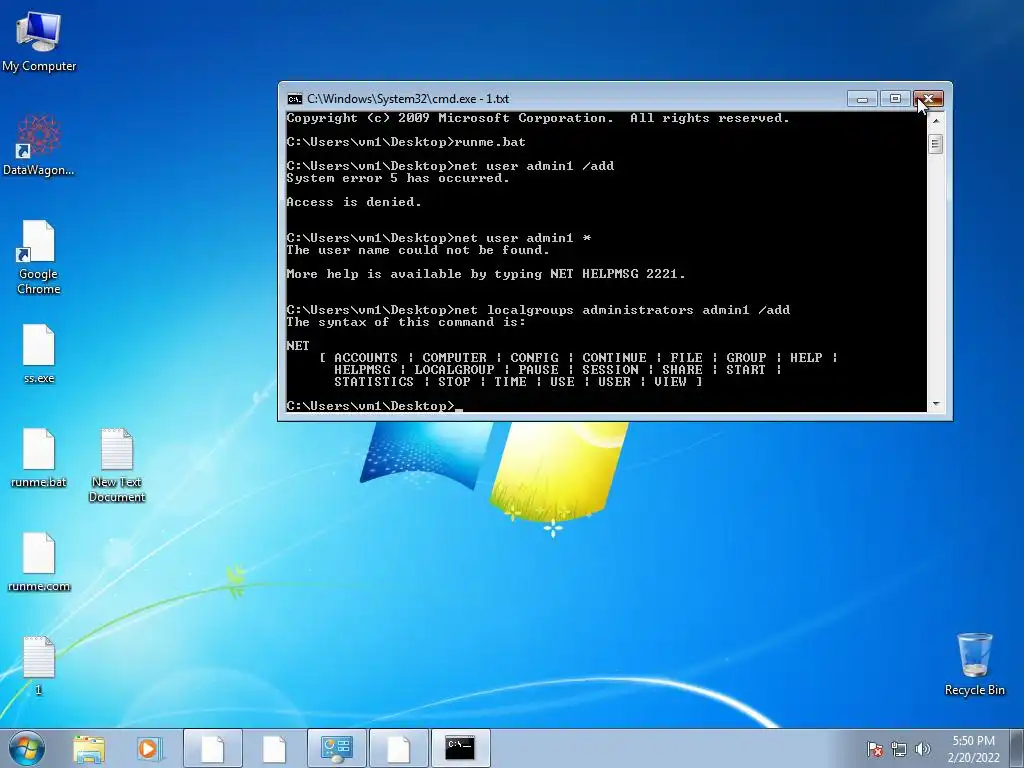Open Windows Explorer from the taskbar
This screenshot has height=768, width=1024.
89,748
